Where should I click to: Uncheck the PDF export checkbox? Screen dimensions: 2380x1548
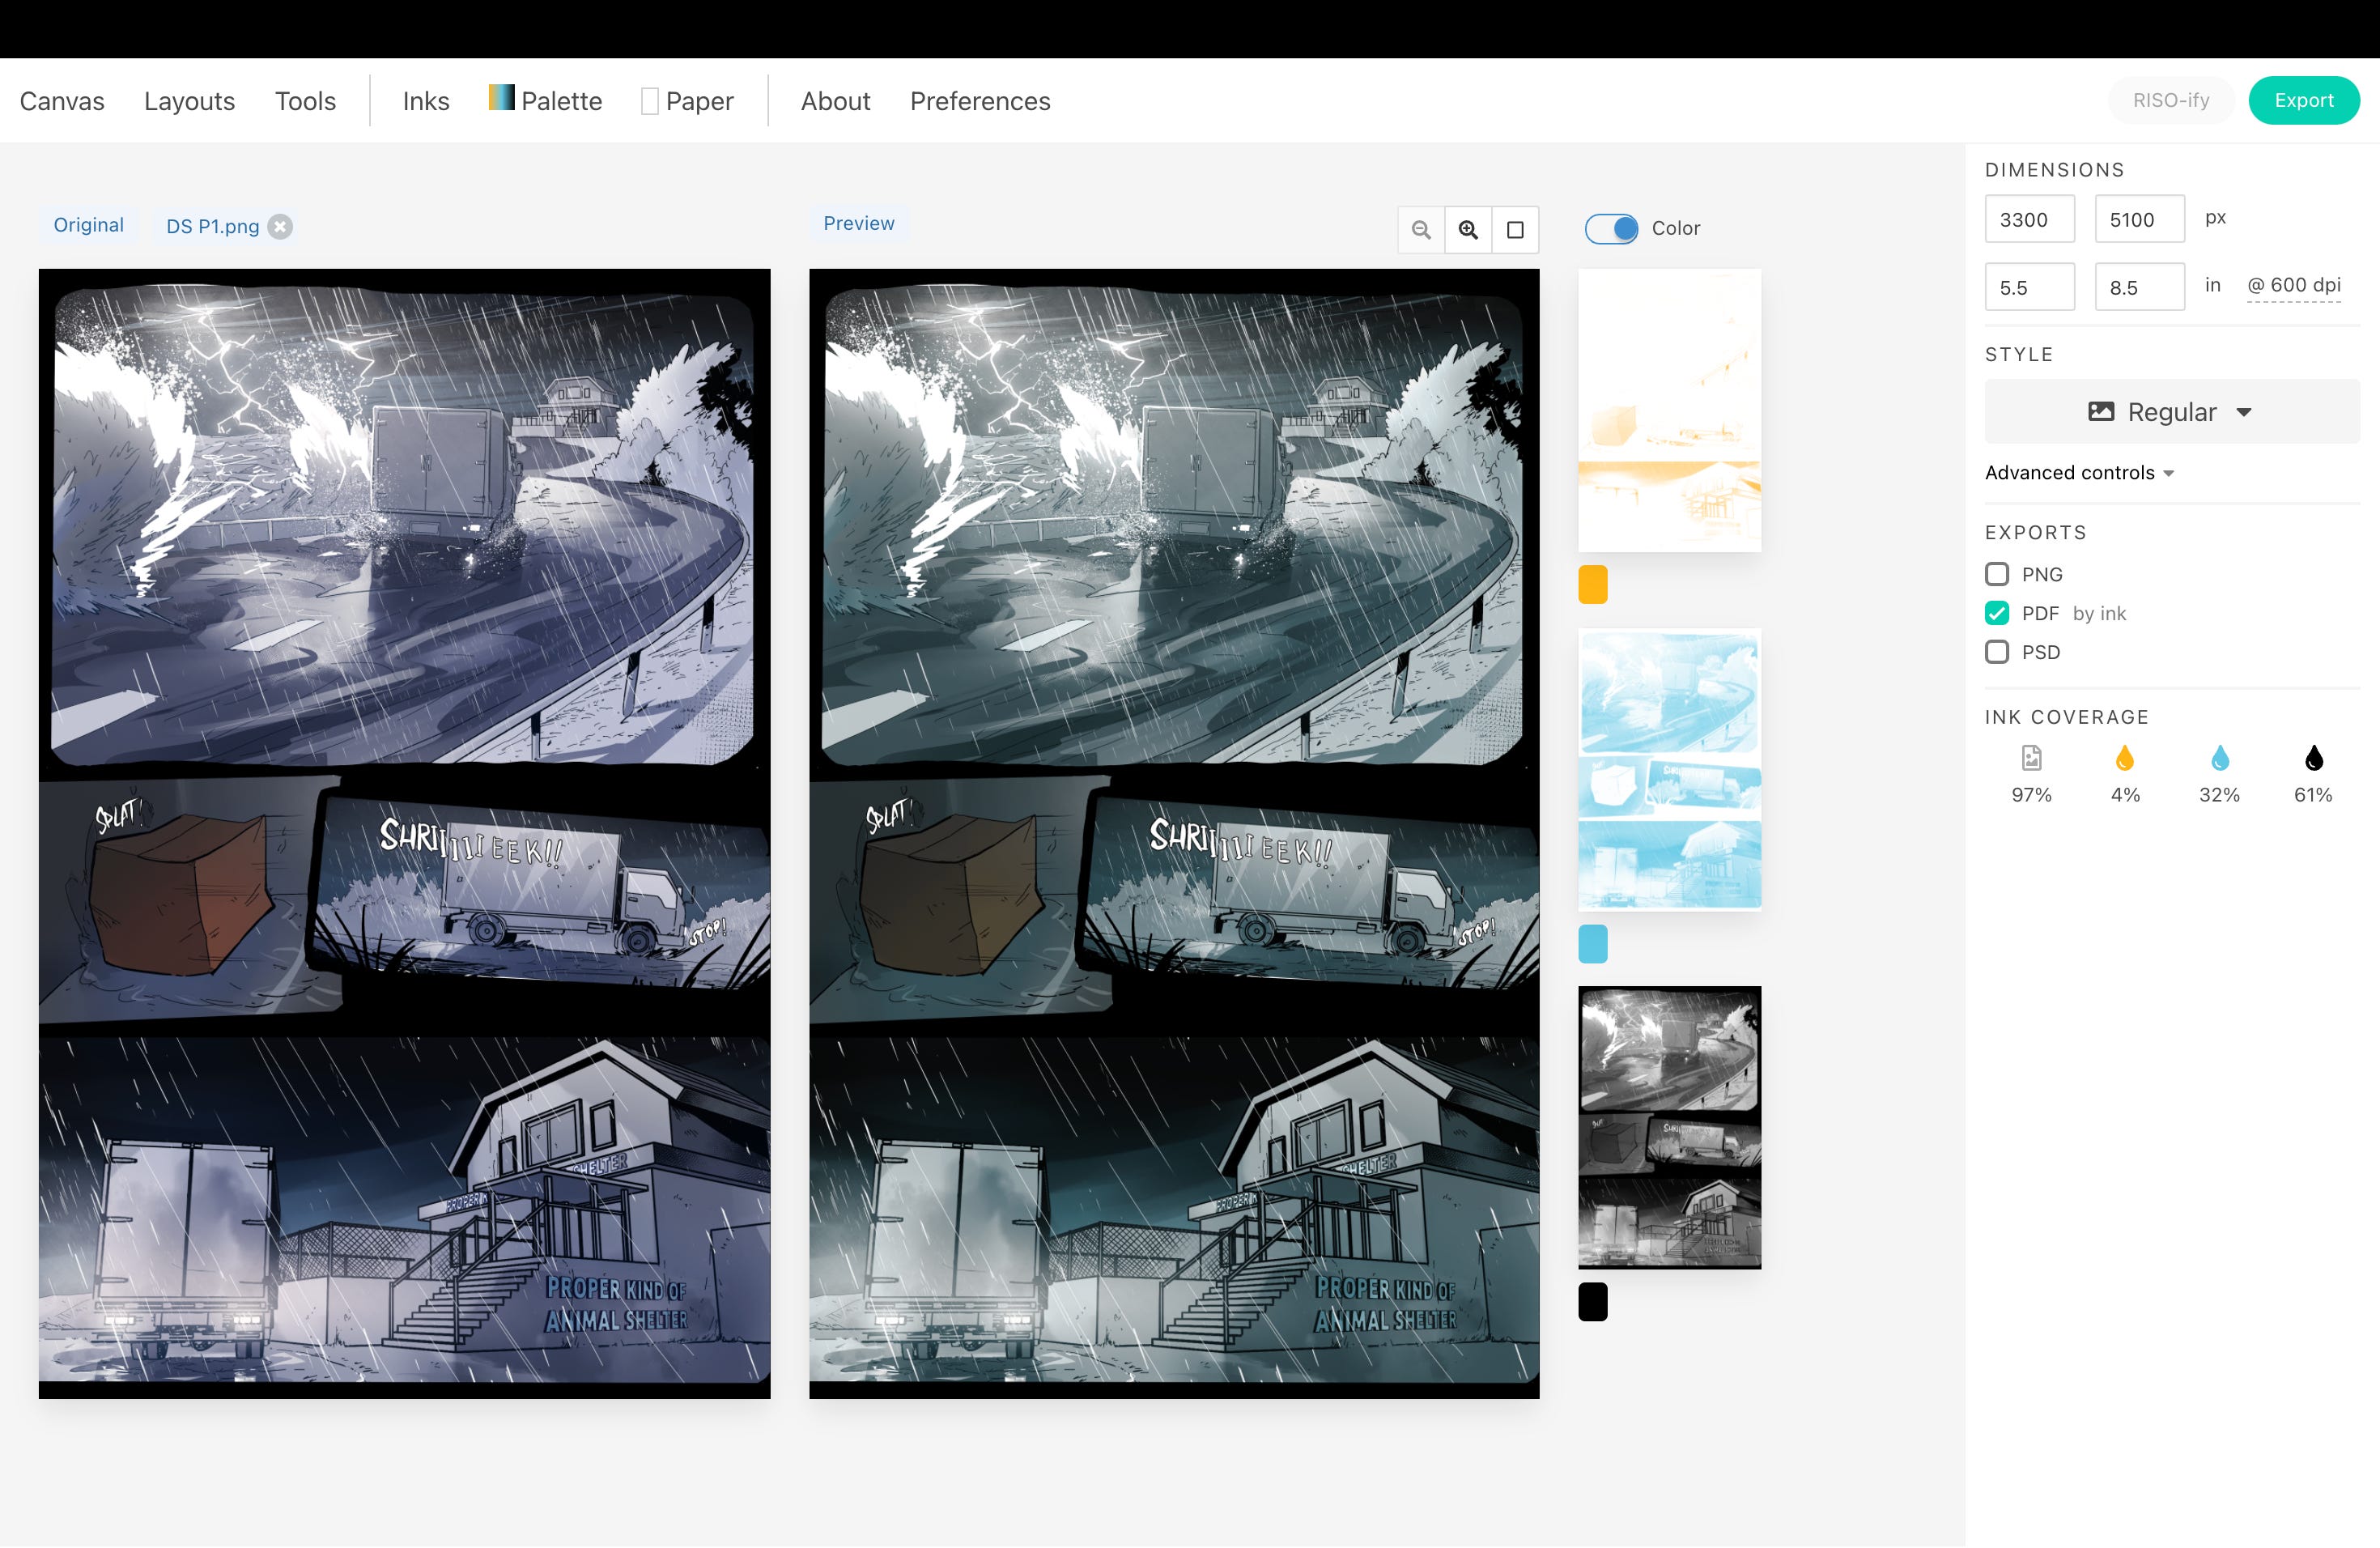pyautogui.click(x=1997, y=613)
